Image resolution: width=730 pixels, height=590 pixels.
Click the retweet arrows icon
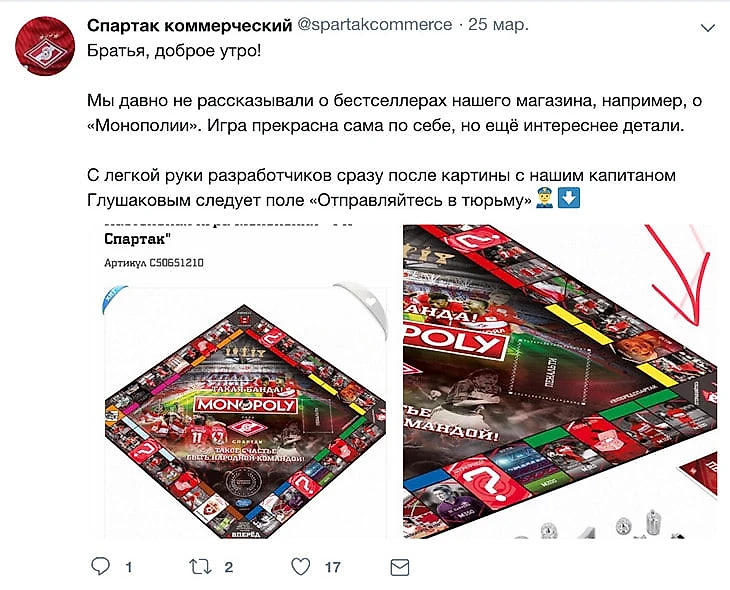pyautogui.click(x=200, y=567)
